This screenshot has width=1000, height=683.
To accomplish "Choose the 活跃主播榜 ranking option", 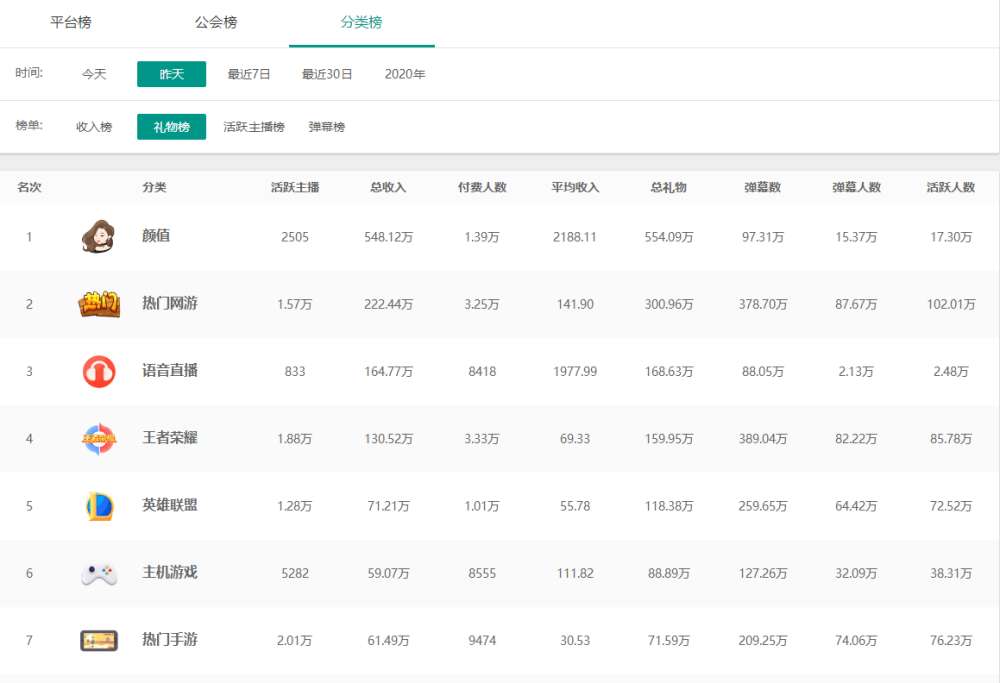I will coord(254,127).
